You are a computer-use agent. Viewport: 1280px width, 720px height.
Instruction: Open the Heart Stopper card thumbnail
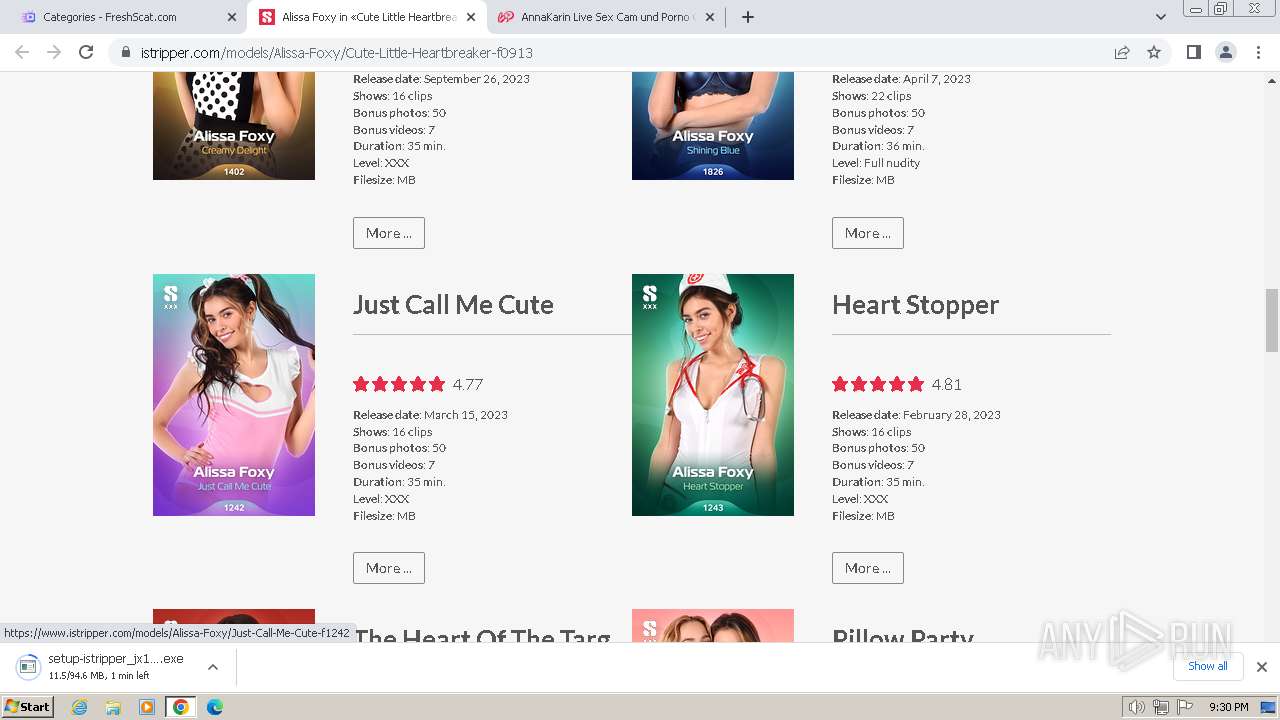click(713, 395)
